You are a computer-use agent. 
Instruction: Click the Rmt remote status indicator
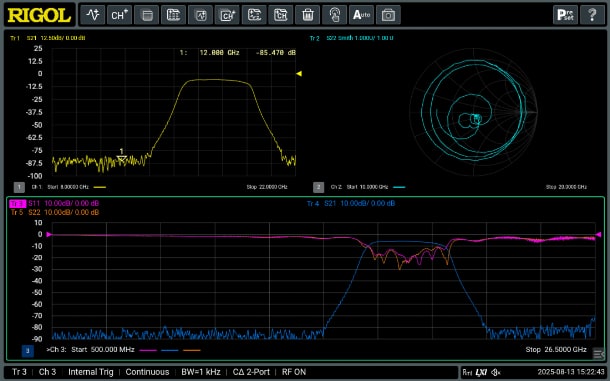coord(468,372)
